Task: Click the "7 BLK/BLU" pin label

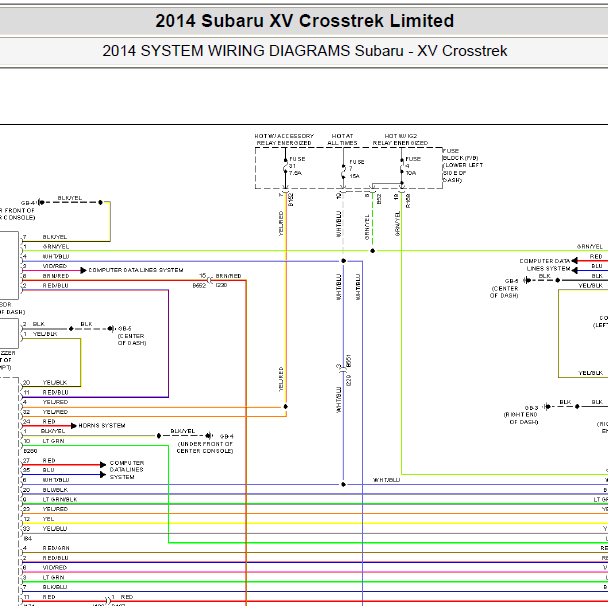Action: pyautogui.click(x=45, y=587)
